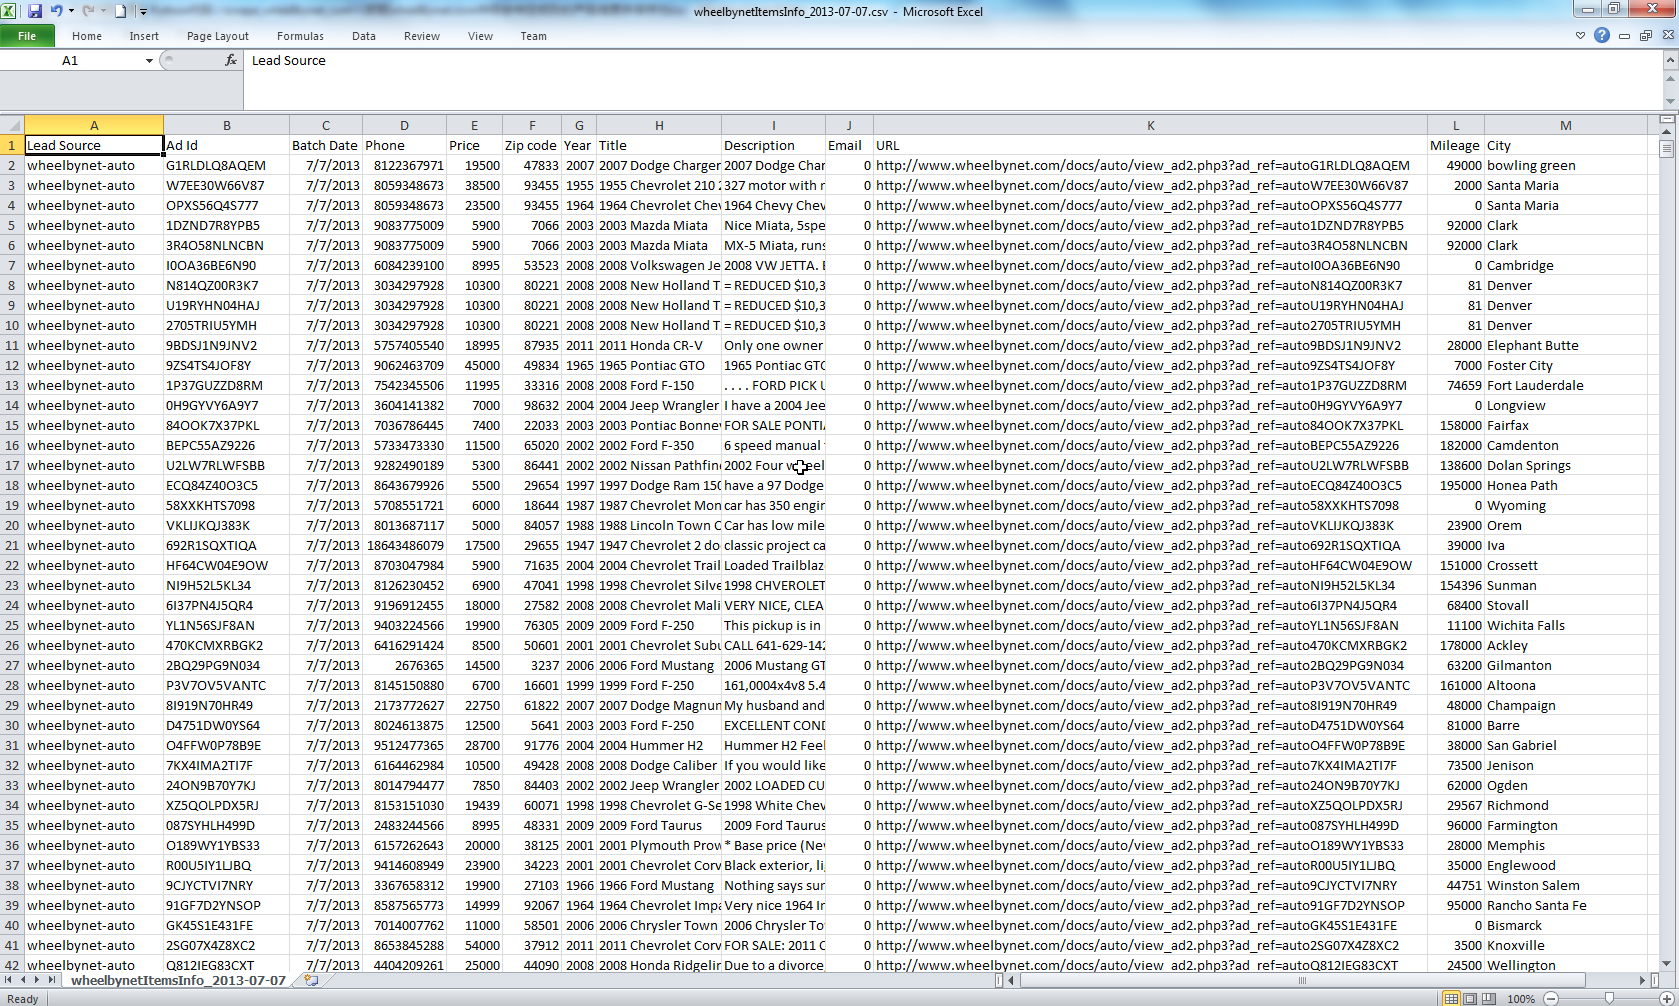Switch to the Insert ribbon tab
Viewport: 1679px width, 1006px height.
pos(144,36)
